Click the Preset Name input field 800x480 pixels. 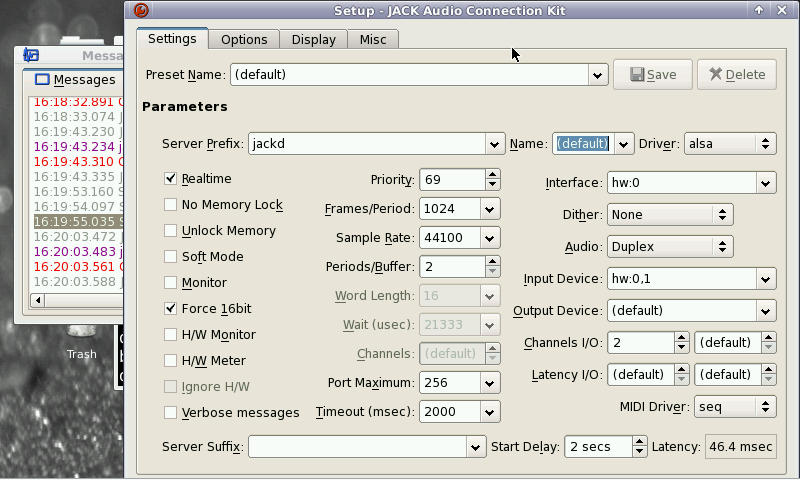point(410,74)
